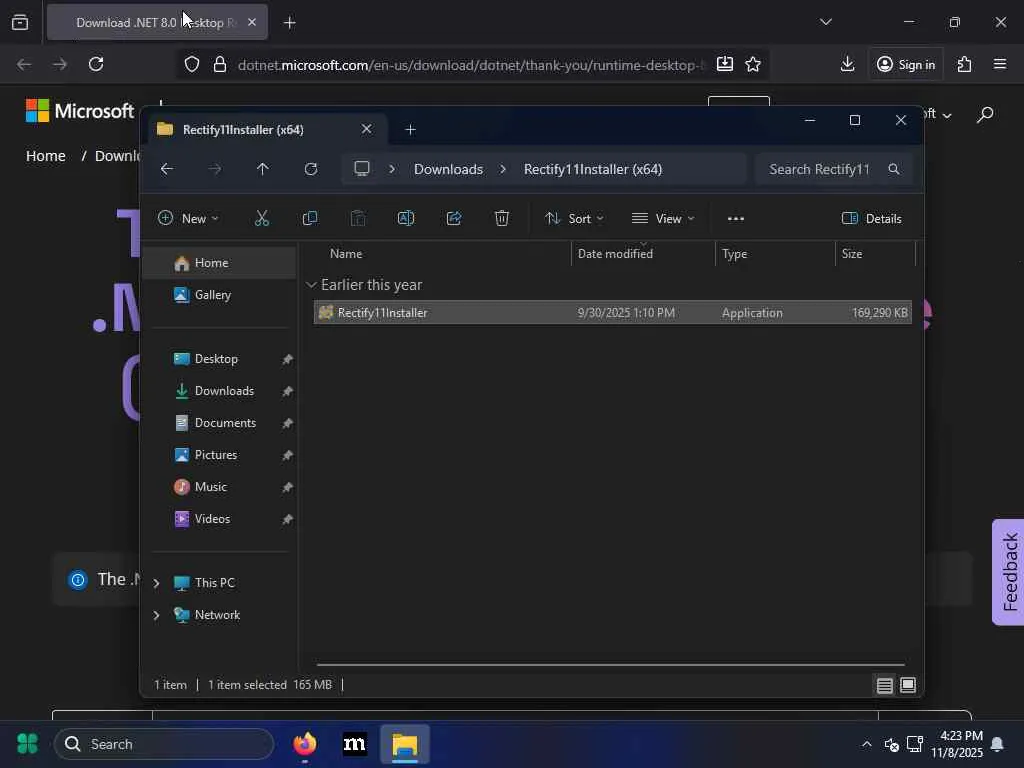Open the Sort dropdown menu
The height and width of the screenshot is (768, 1024).
(574, 218)
